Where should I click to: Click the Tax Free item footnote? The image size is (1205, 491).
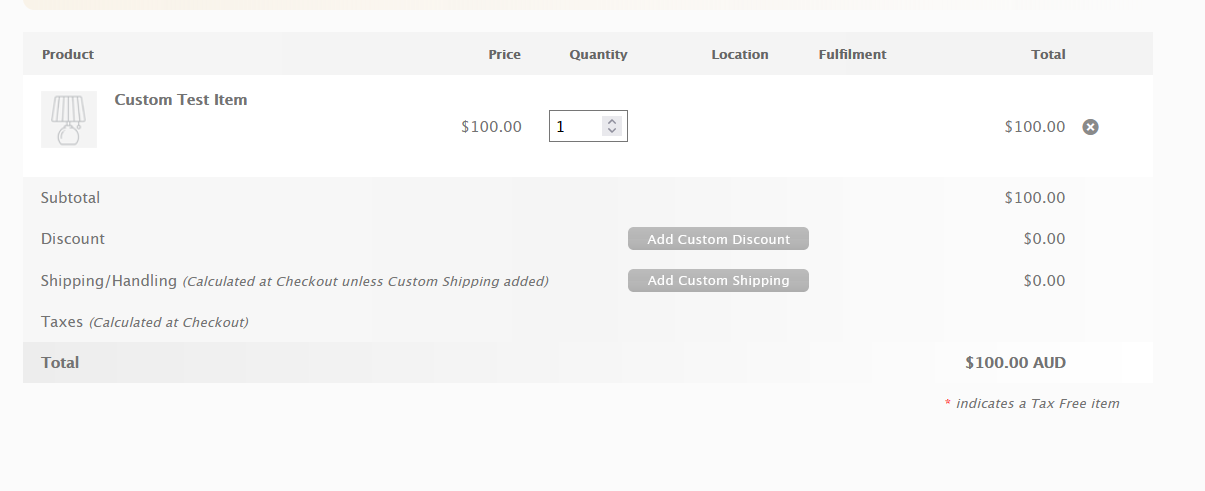[1032, 404]
